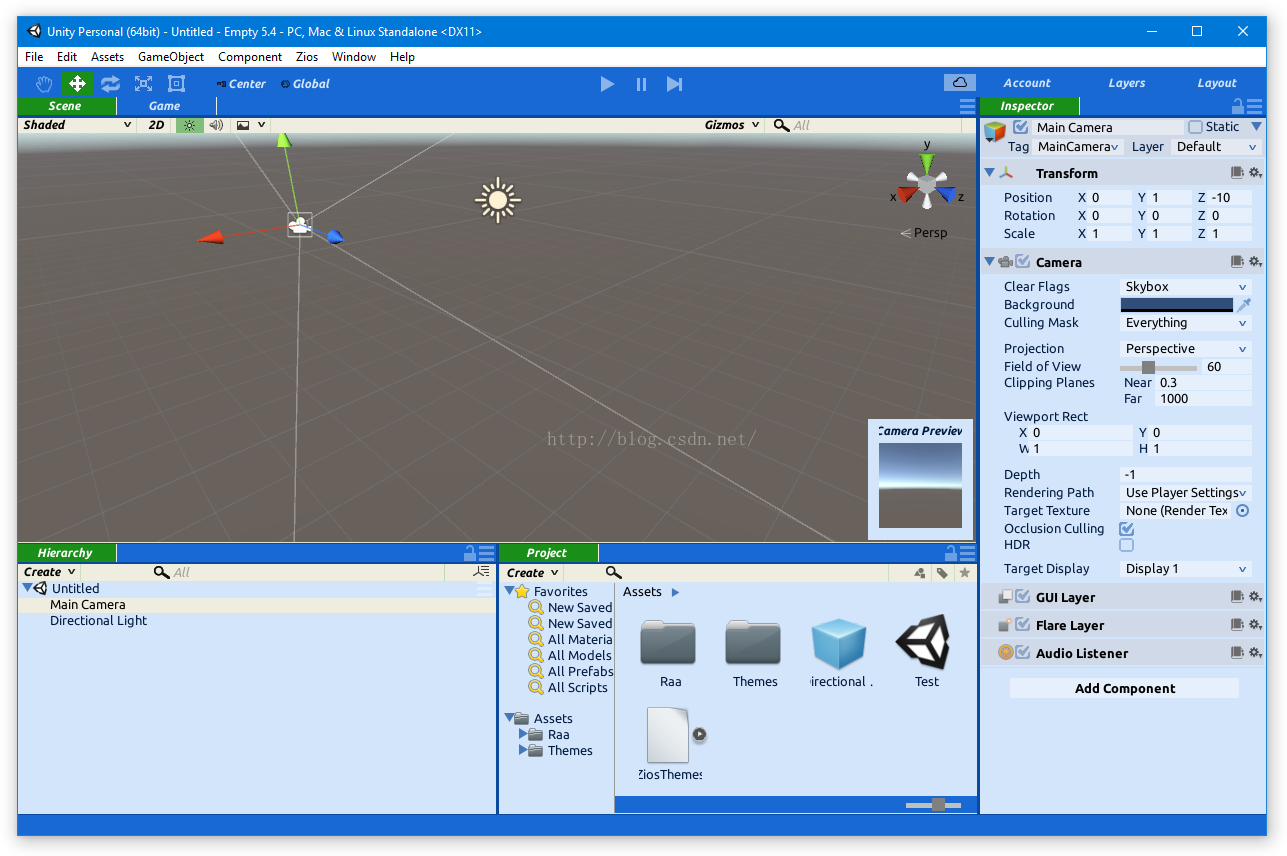Viewport: 1287px width, 856px height.
Task: Click the scene orientation gizmo cube
Action: (x=927, y=185)
